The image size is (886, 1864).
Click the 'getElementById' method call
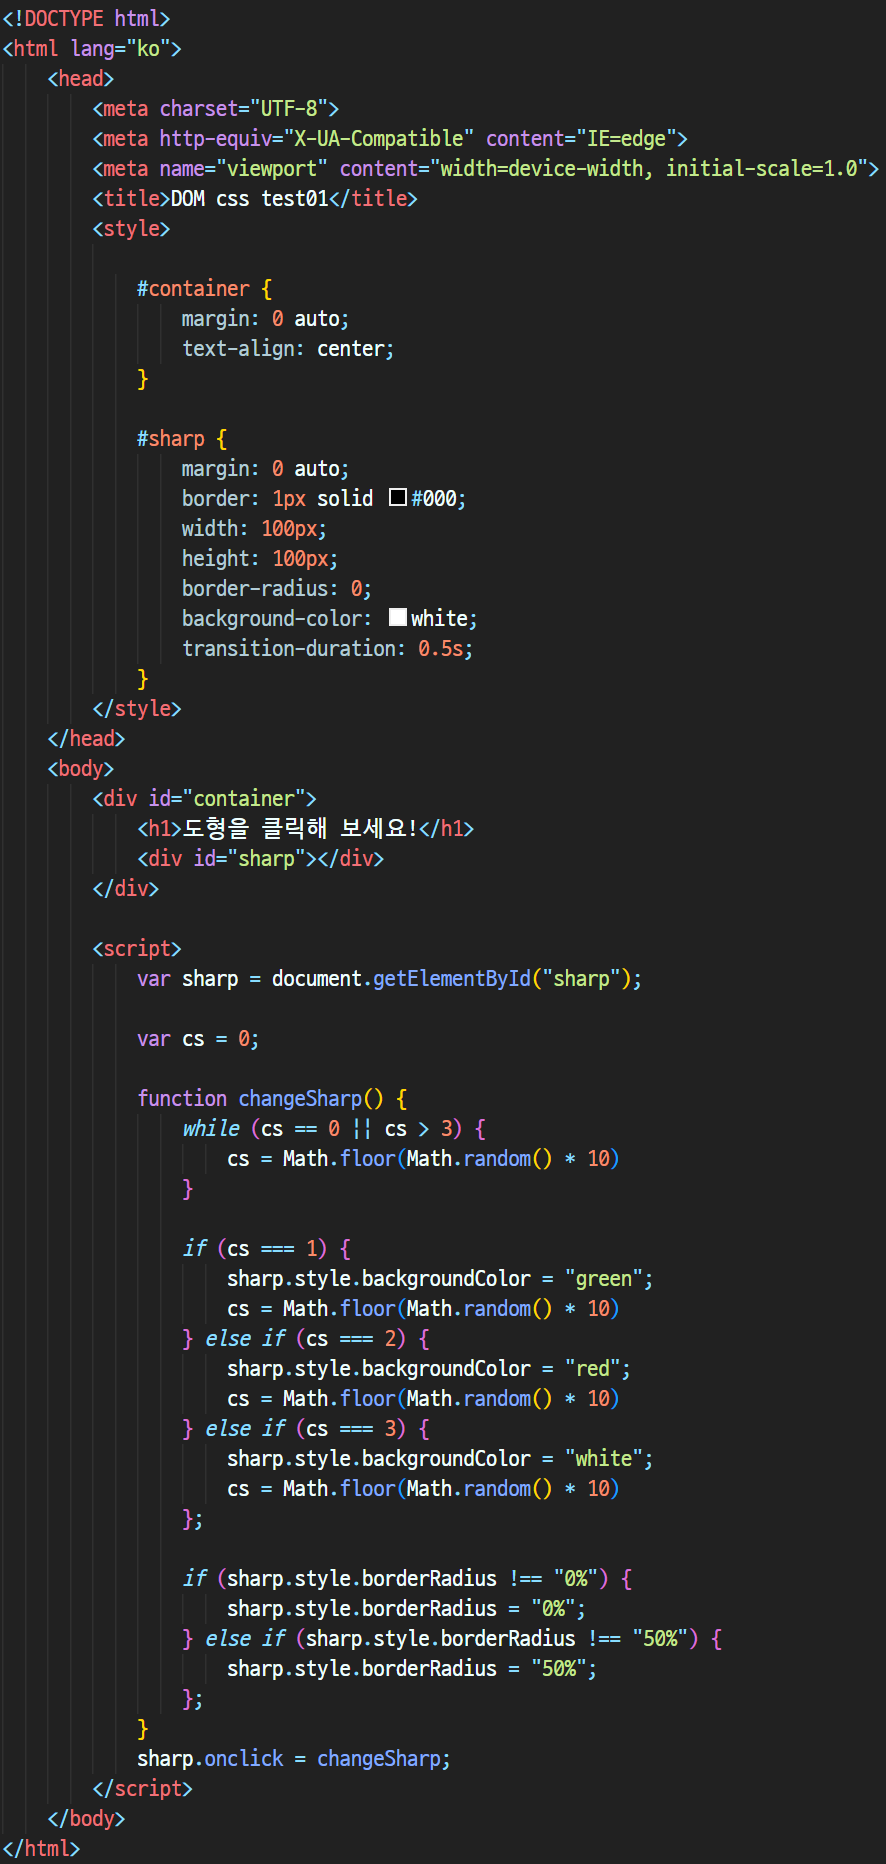[452, 978]
